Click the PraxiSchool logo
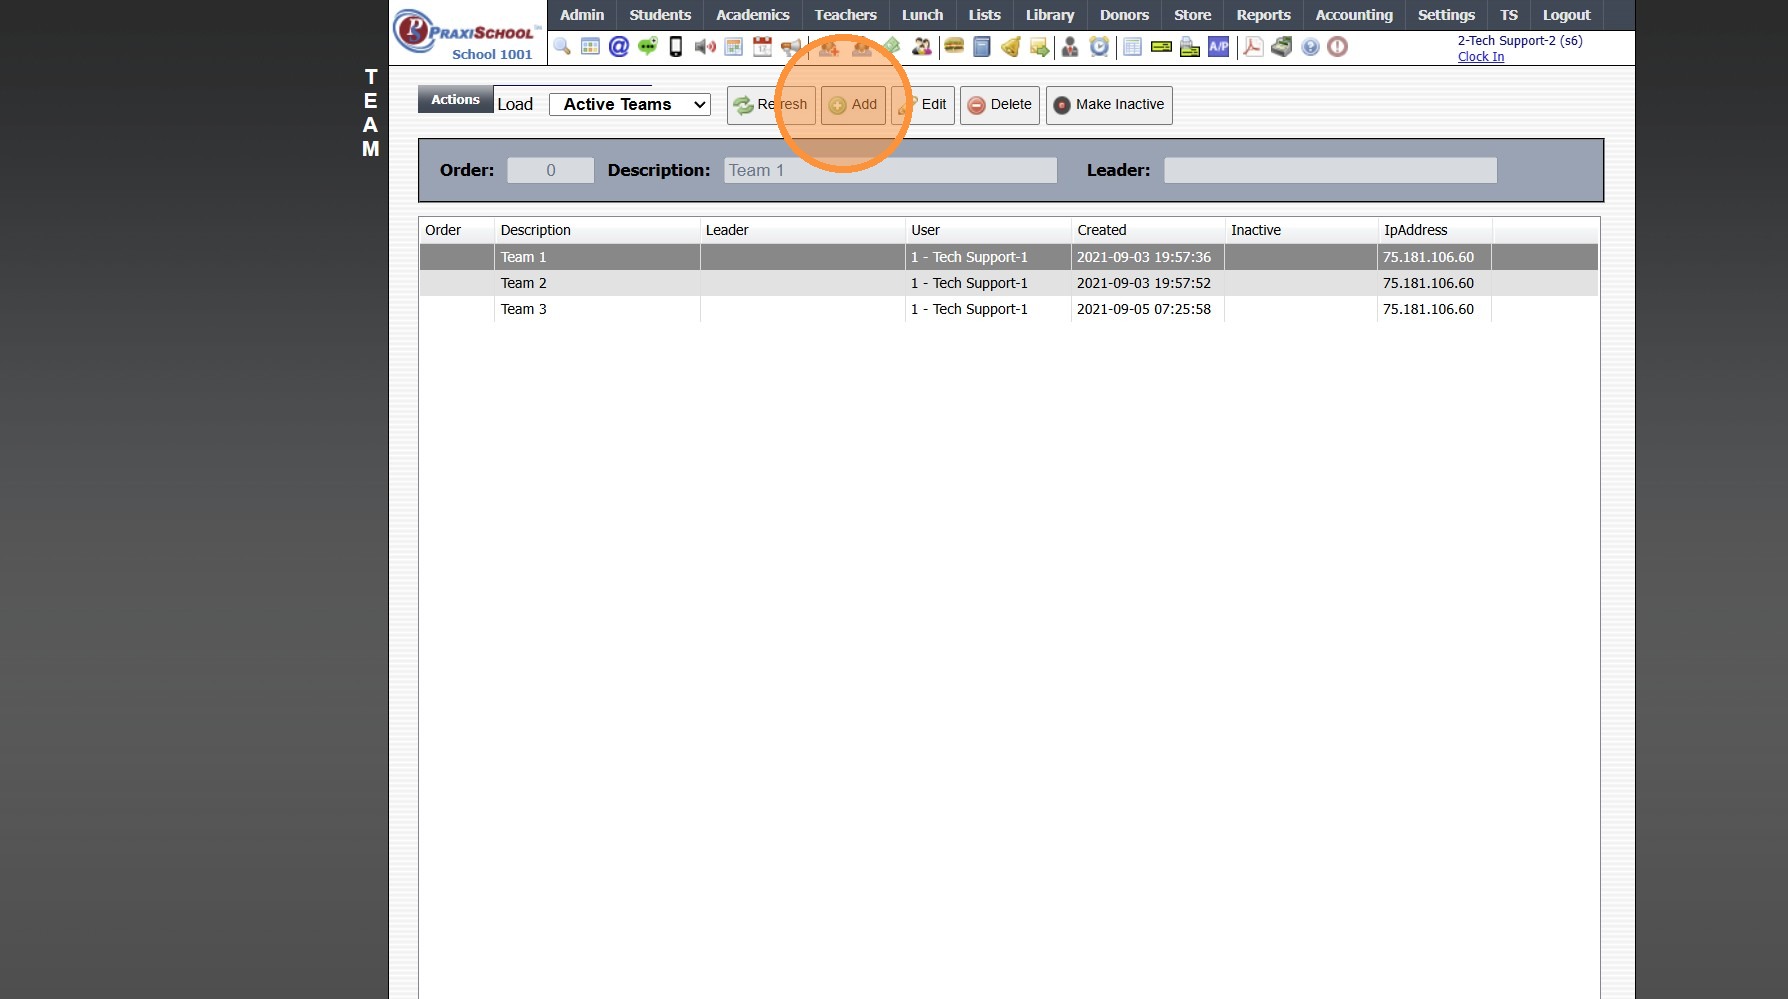1788x999 pixels. 468,33
